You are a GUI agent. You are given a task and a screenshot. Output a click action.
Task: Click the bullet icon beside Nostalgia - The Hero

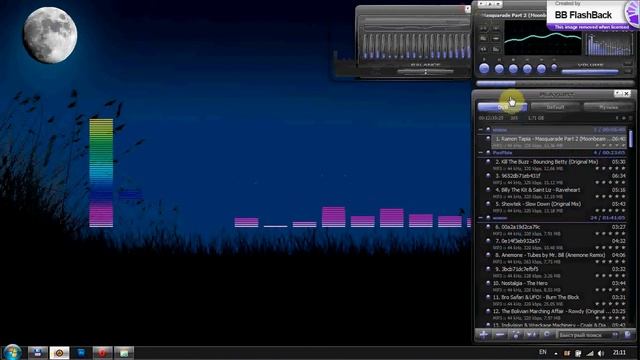(x=488, y=283)
